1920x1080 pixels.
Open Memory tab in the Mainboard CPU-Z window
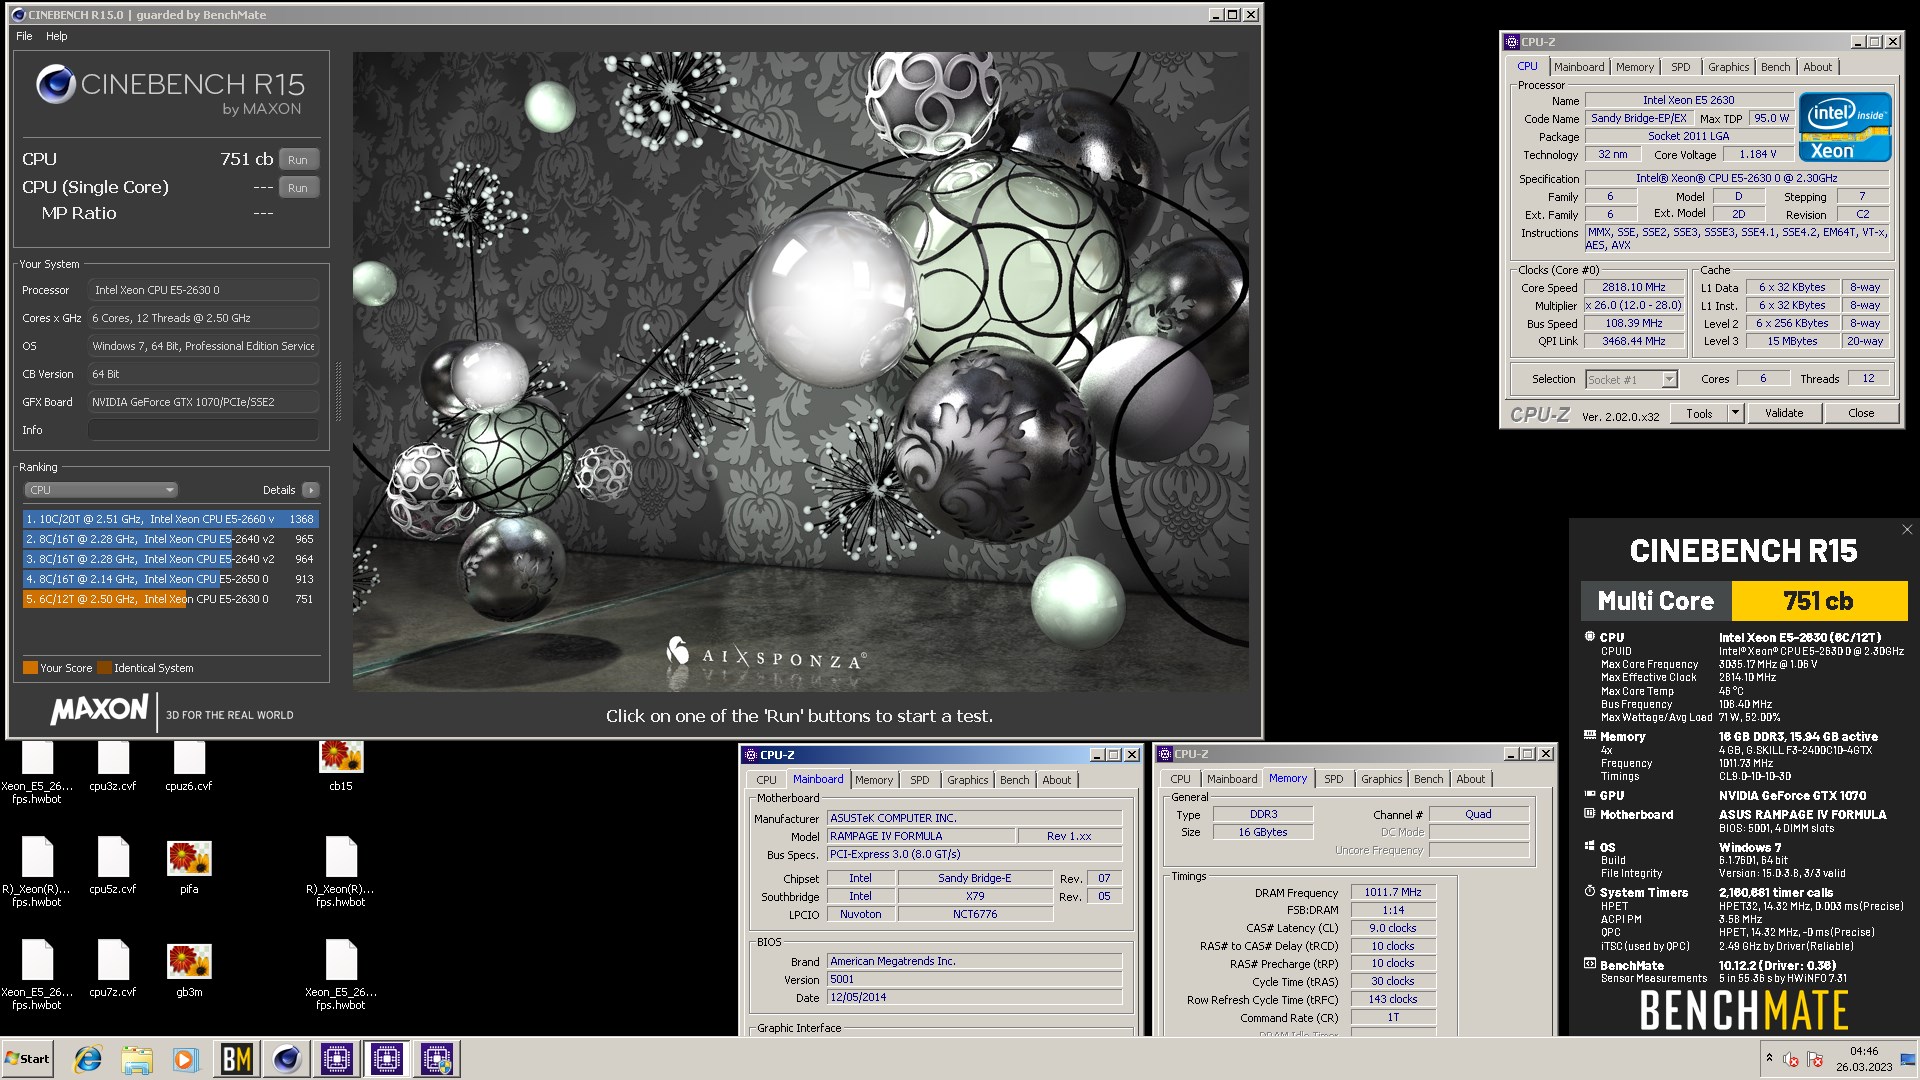pyautogui.click(x=873, y=780)
